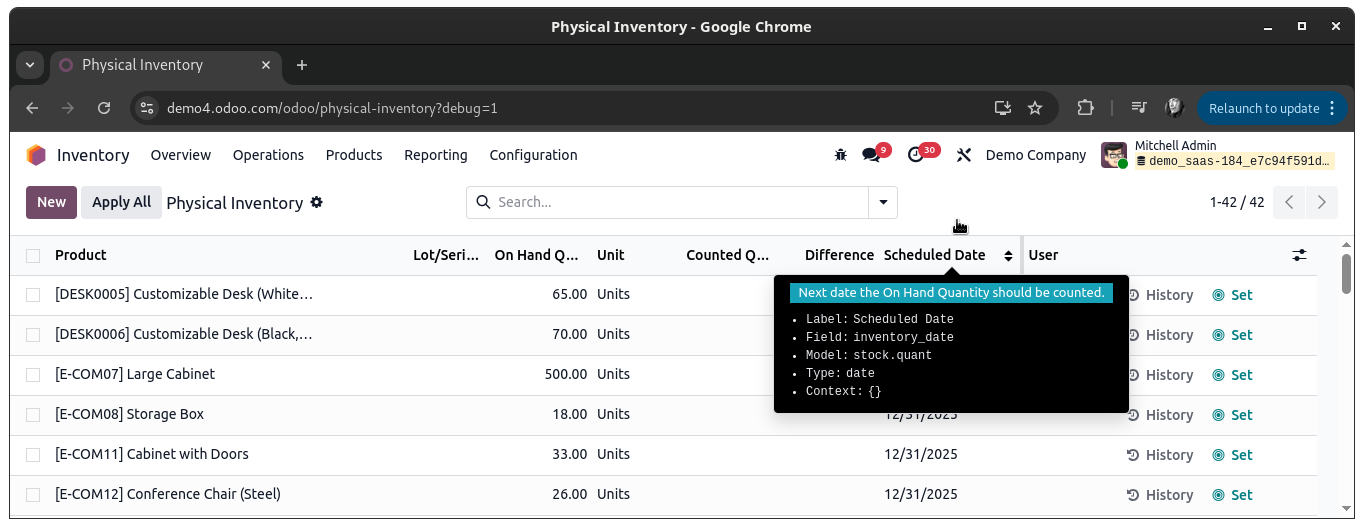
Task: Open the conversations icon with 9 badge
Action: point(872,155)
